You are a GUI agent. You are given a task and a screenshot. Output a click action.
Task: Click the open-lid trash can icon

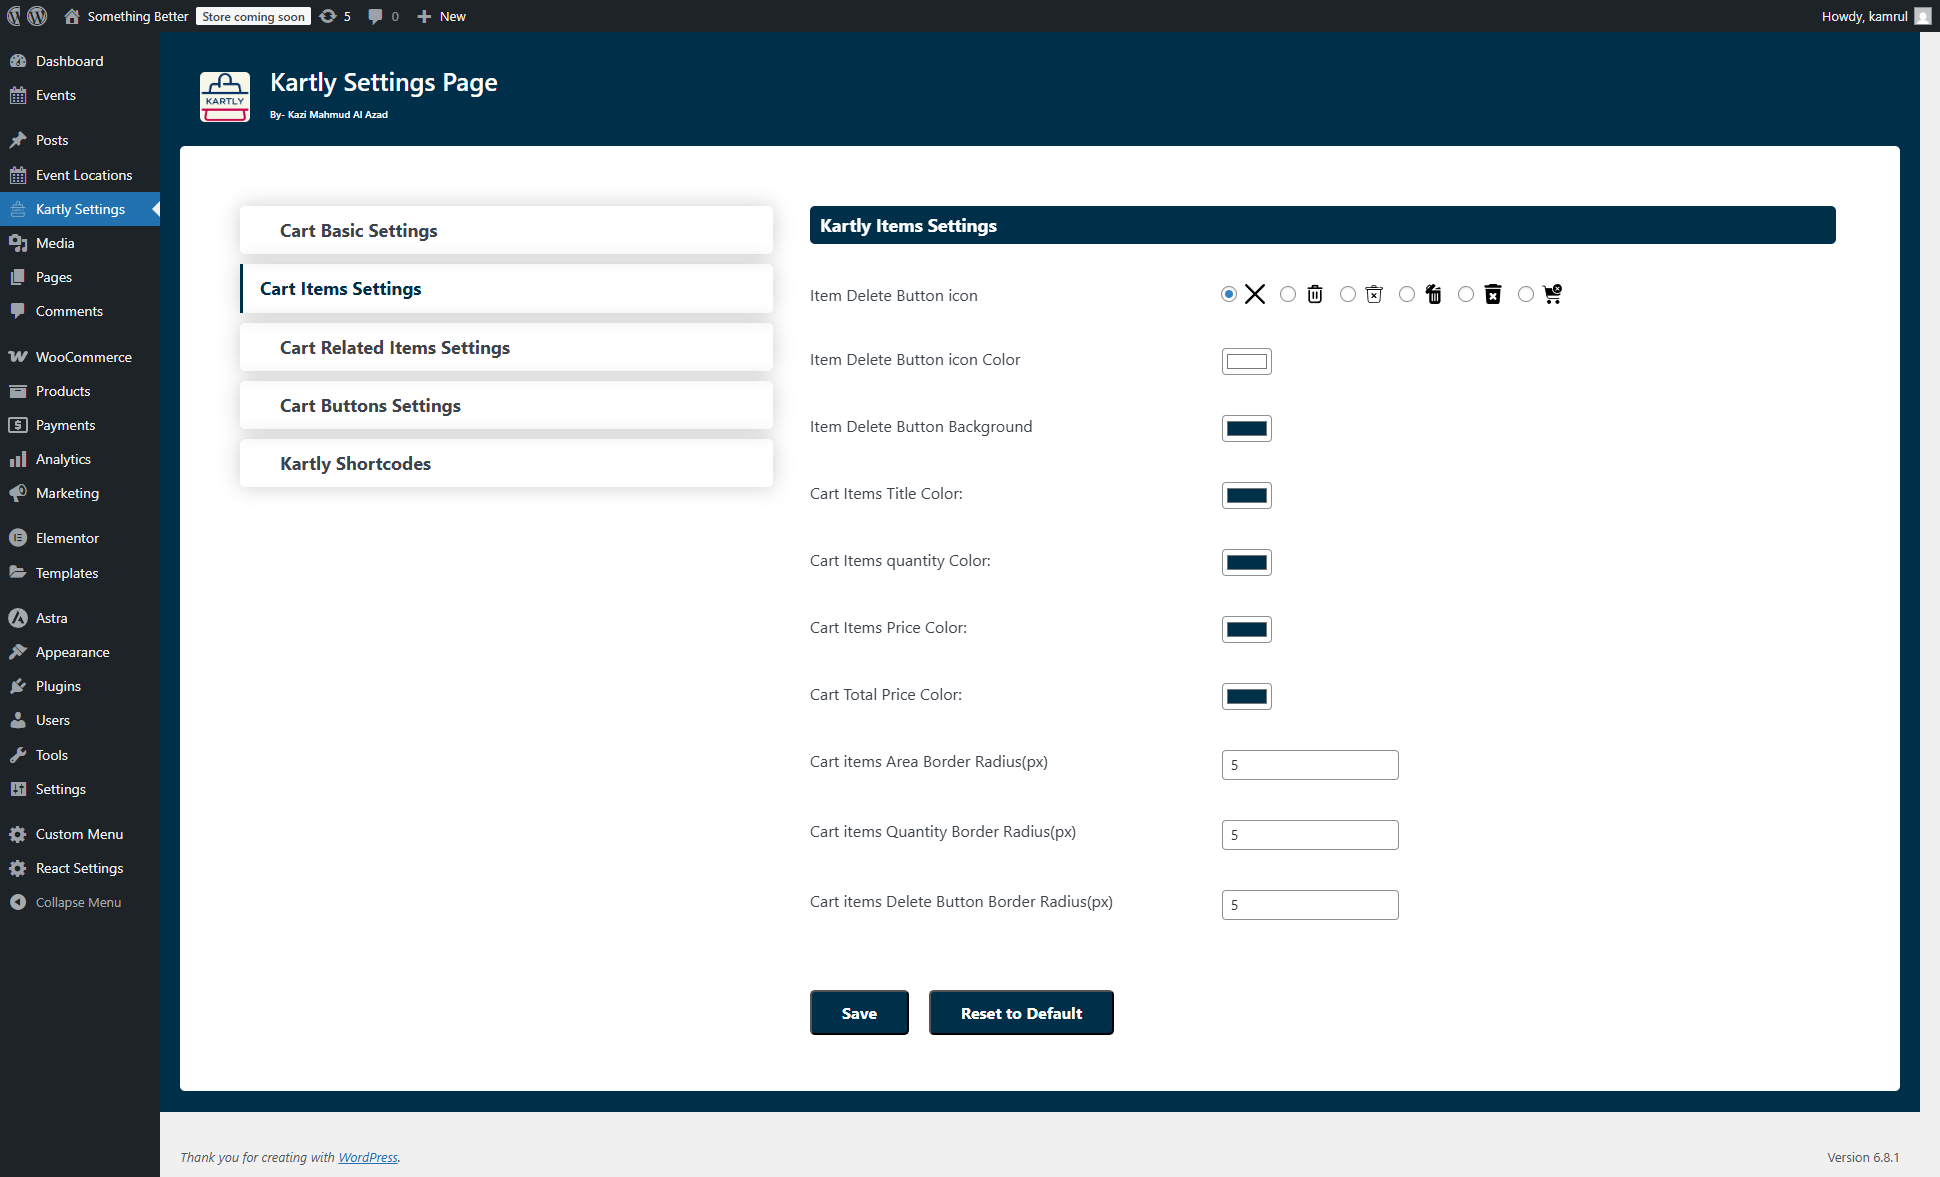pos(1434,294)
